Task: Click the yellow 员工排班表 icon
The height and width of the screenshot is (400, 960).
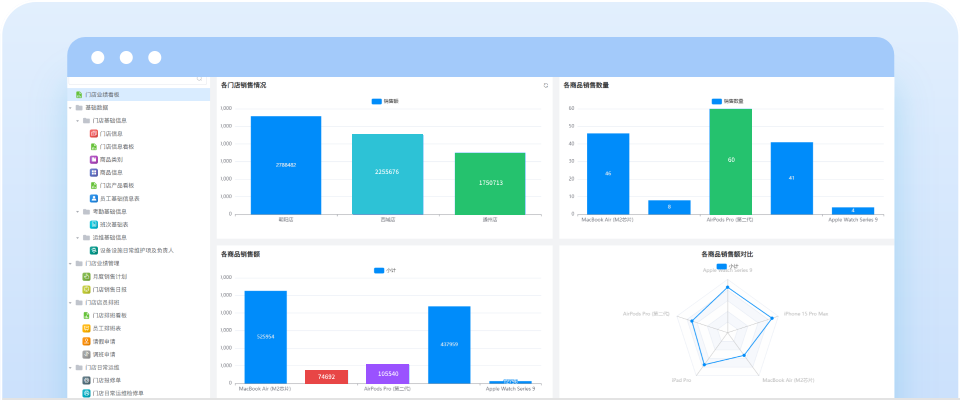Action: [x=86, y=328]
